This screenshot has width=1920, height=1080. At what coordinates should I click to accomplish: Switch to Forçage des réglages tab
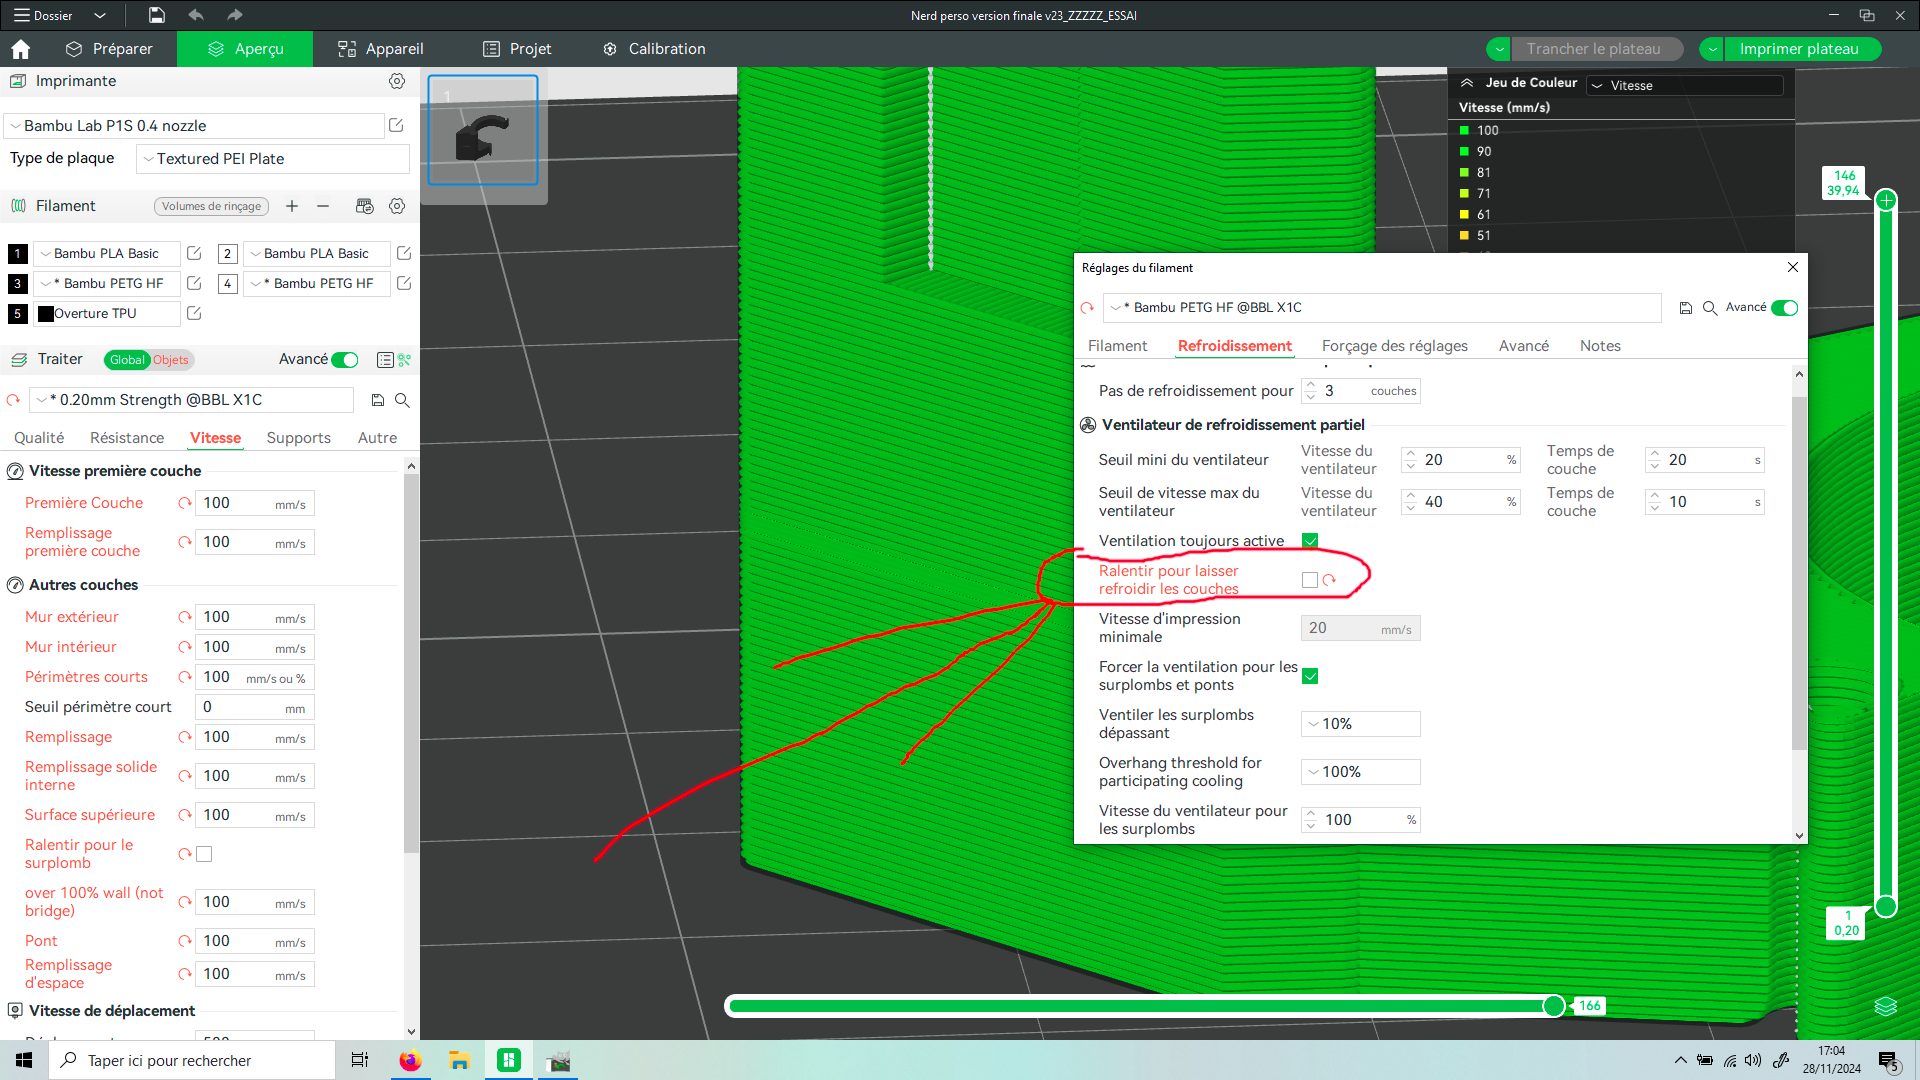tap(1394, 346)
